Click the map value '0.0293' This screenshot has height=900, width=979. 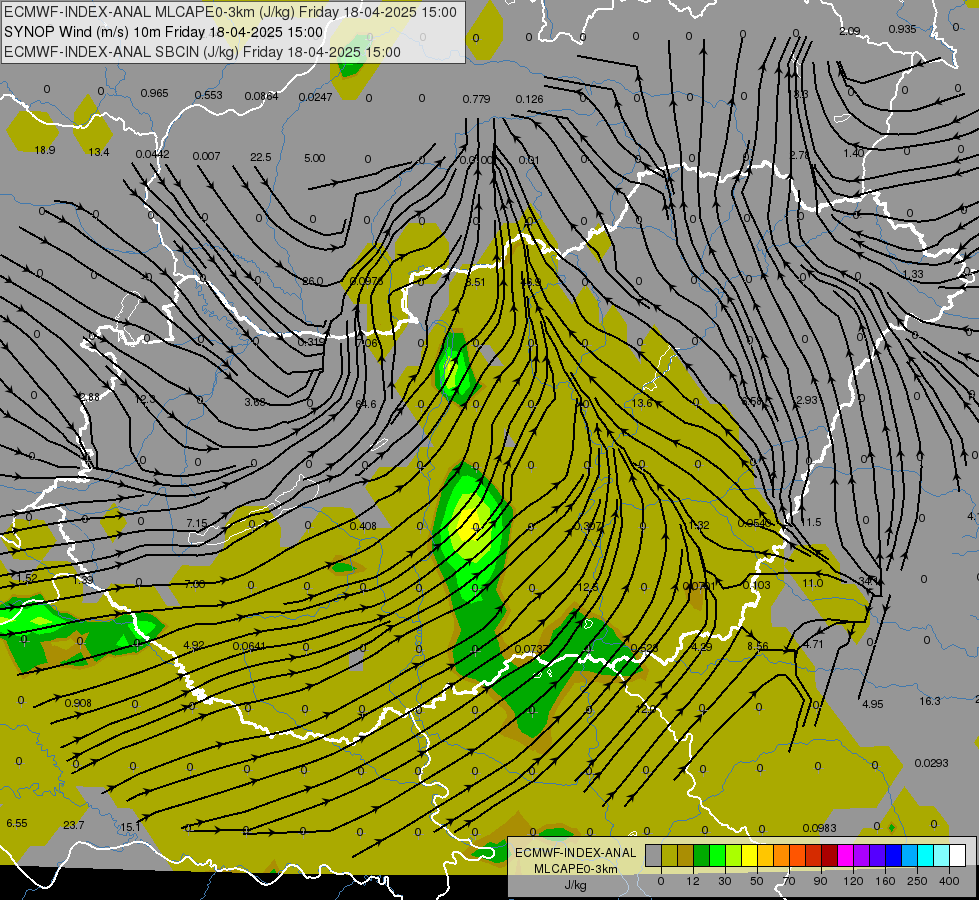pos(932,763)
